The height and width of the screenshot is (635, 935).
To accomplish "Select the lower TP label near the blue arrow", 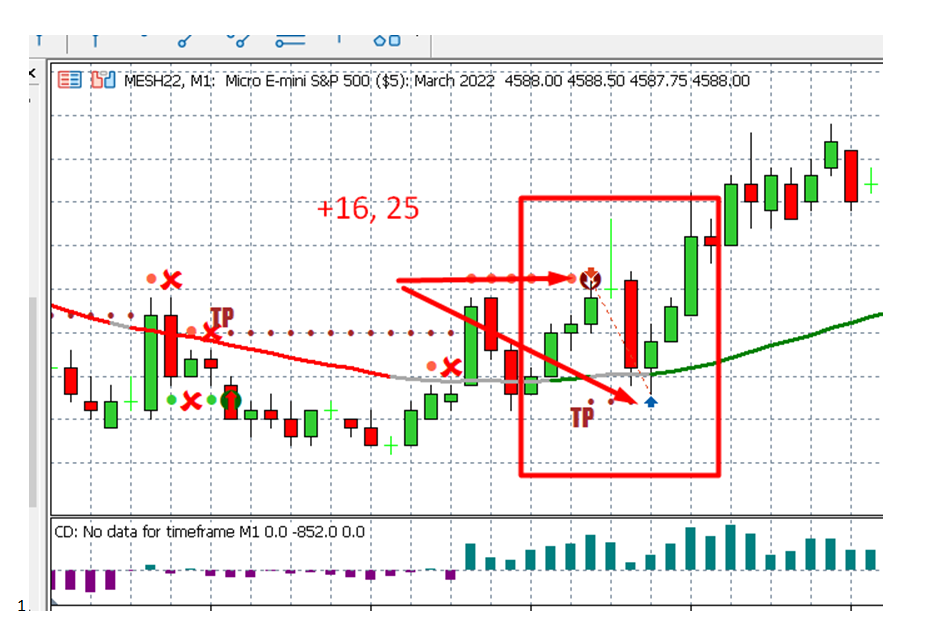I will click(x=582, y=417).
